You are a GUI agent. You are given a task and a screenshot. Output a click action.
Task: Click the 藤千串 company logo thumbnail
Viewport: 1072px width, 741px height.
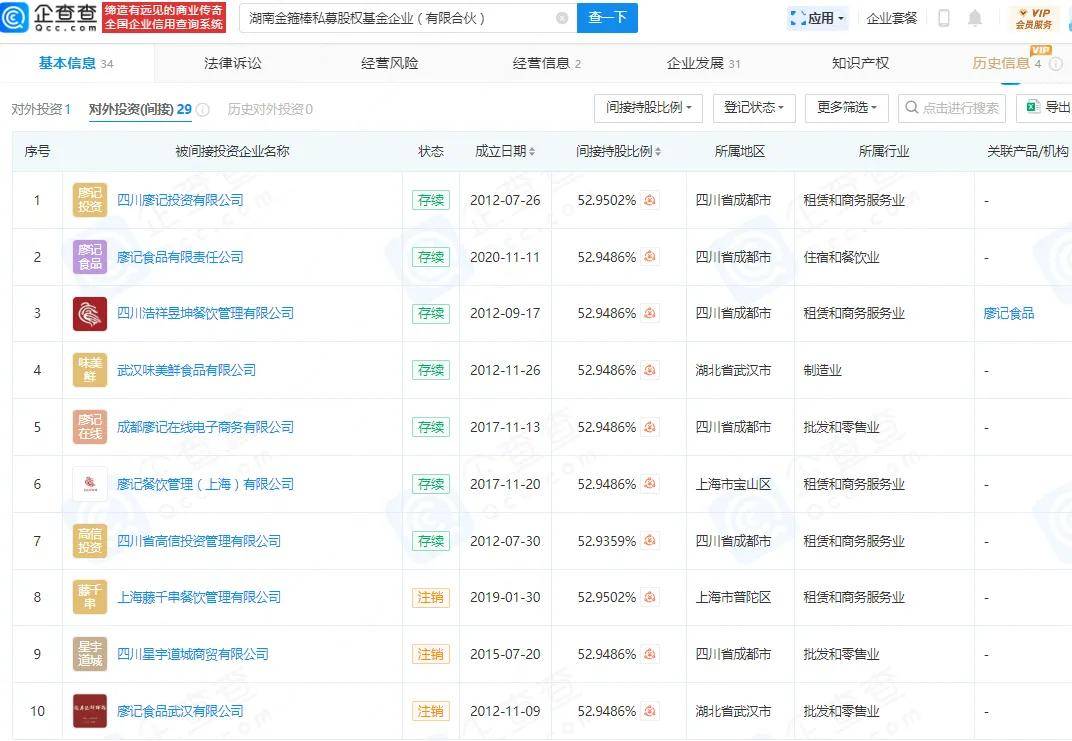click(90, 597)
